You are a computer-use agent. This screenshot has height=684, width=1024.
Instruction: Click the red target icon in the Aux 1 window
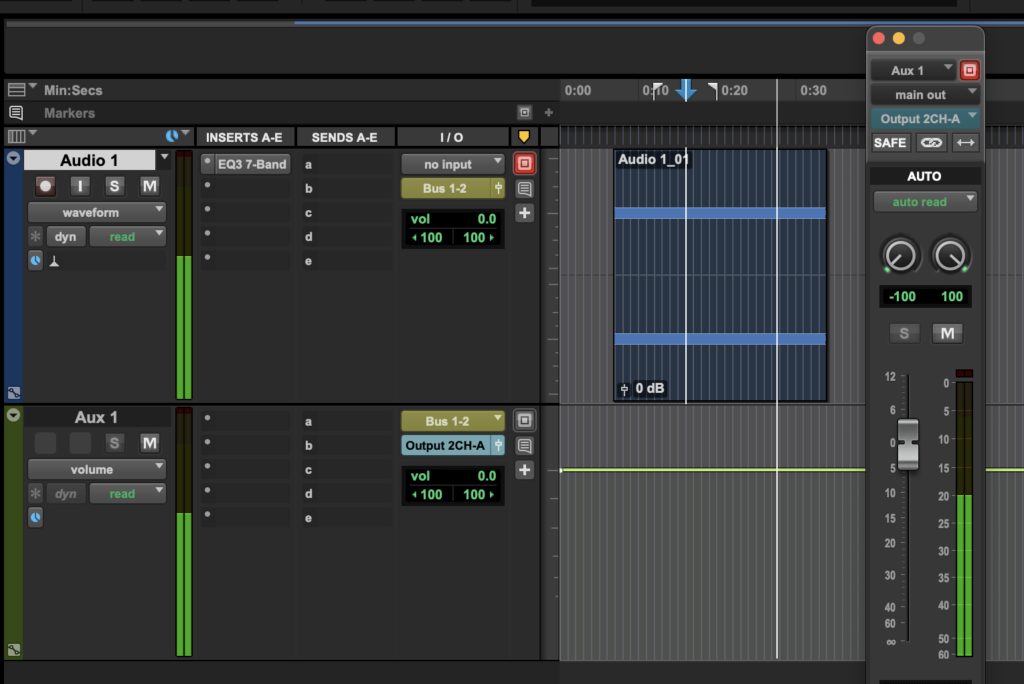click(968, 70)
